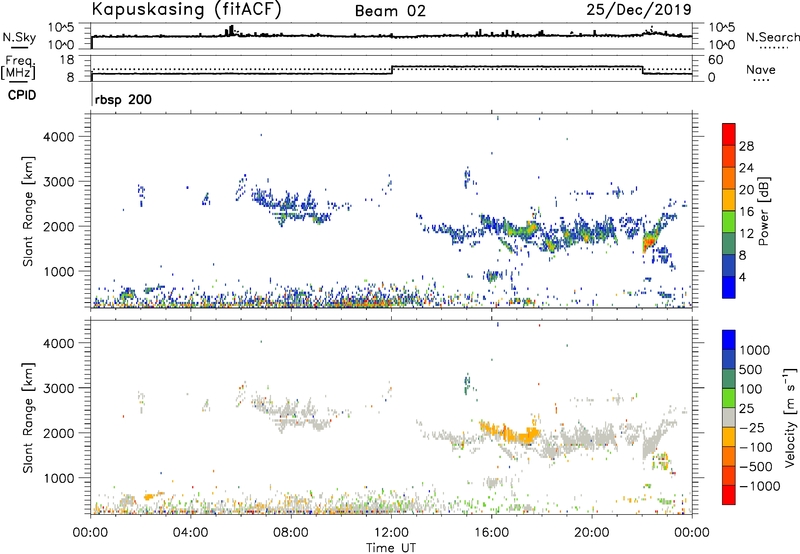Click the '18' frequency axis value
Viewport: 800px width, 554px height.
coord(67,60)
